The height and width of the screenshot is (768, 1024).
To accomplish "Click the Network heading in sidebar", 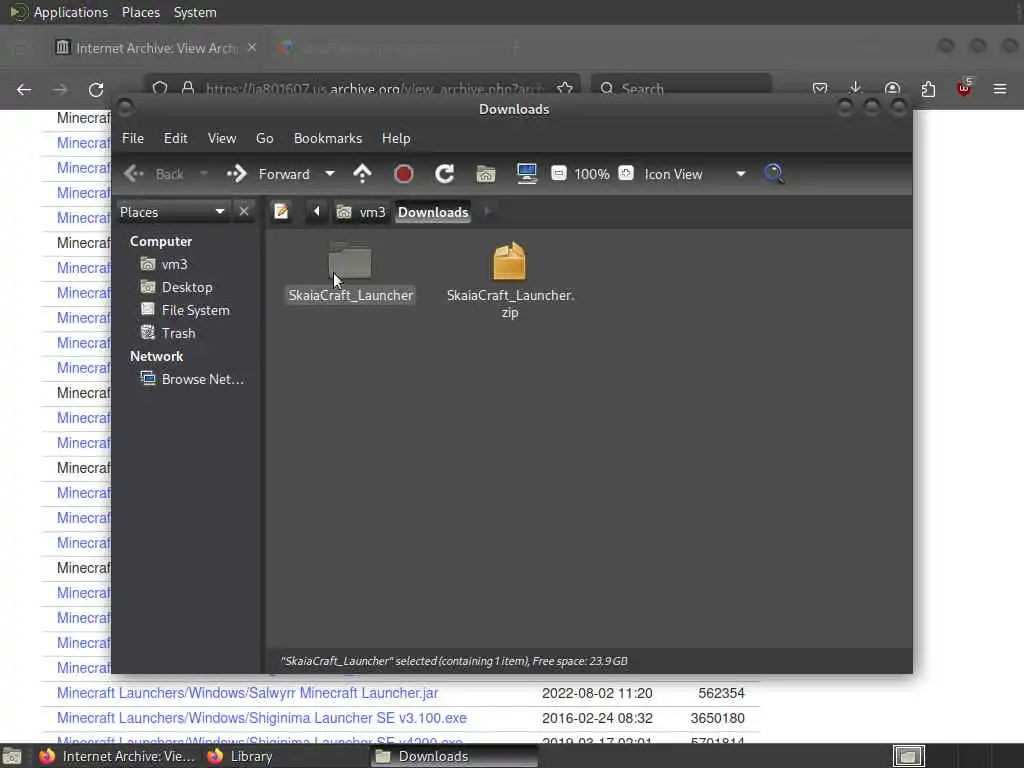I will [156, 357].
